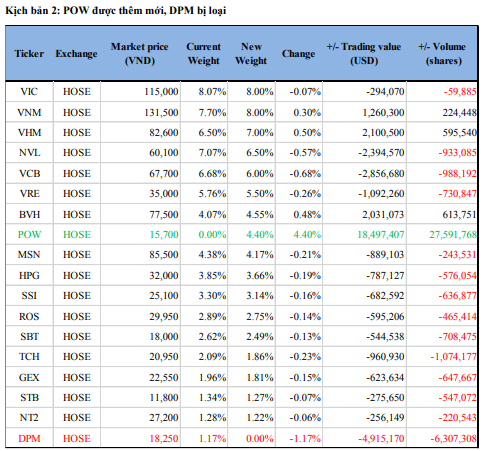483x451 pixels.
Task: Click DPM current weight '1.17%'
Action: tap(212, 439)
